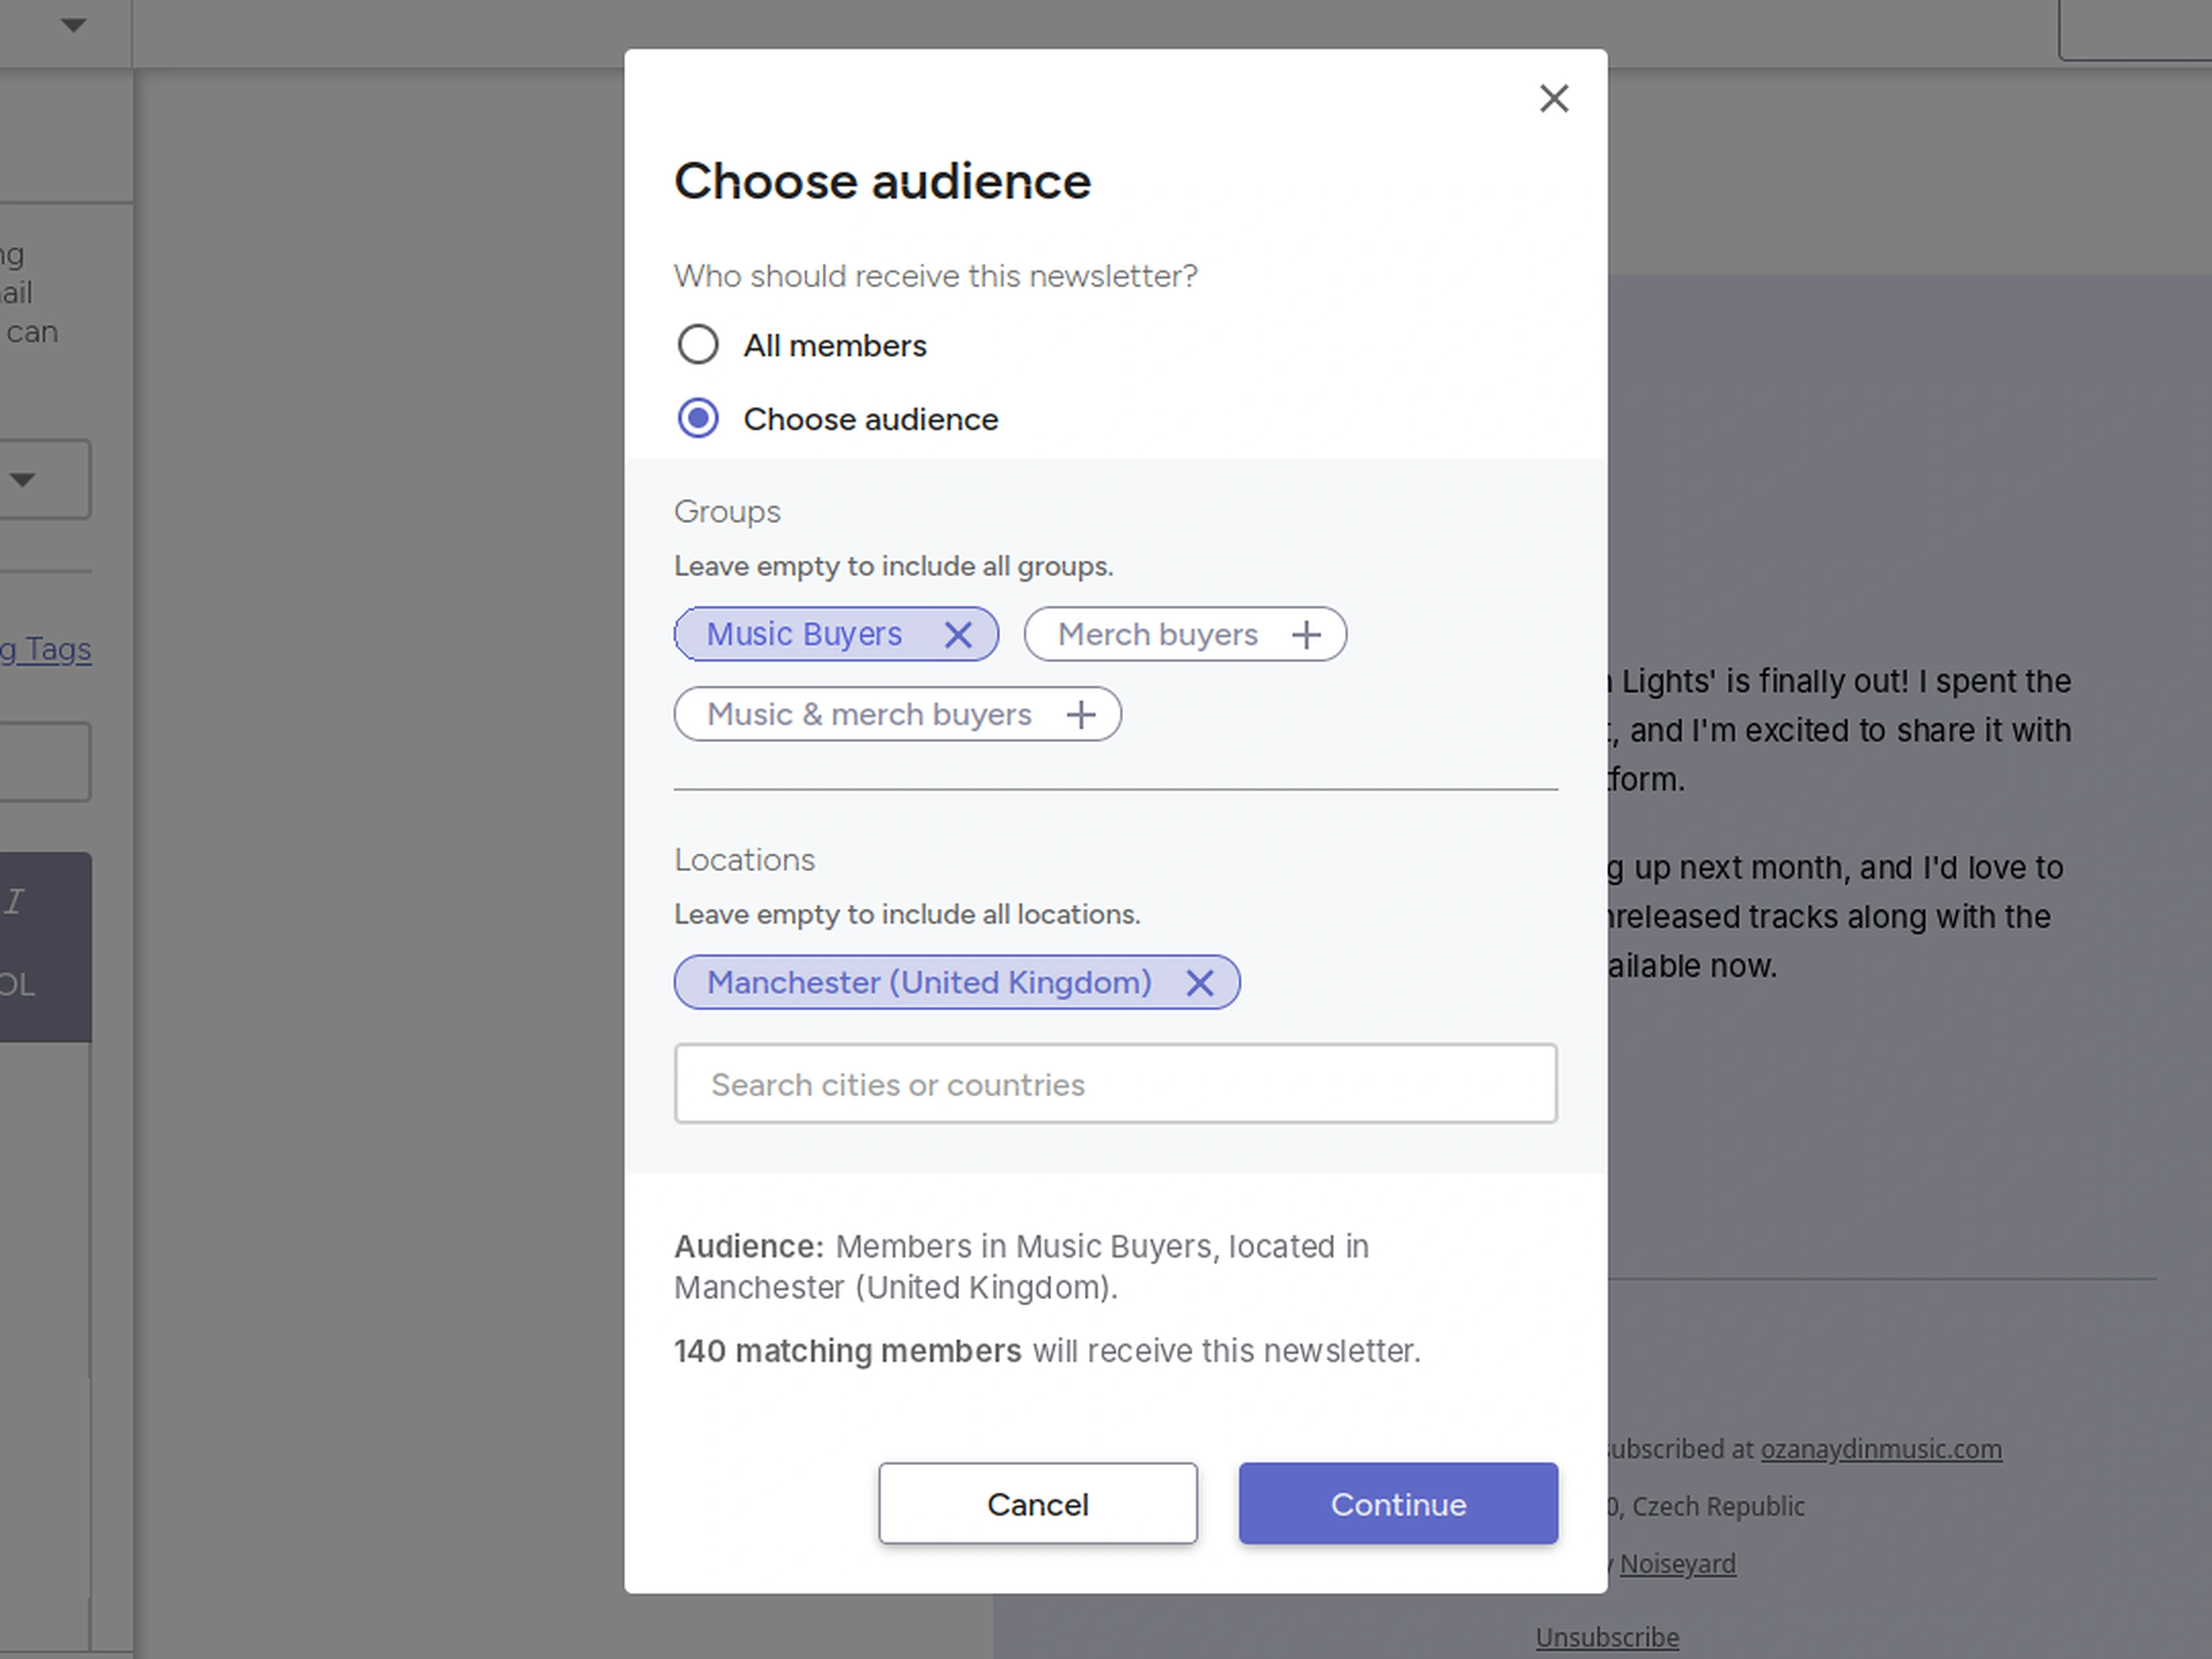Open ozanaydinmusic.com link in newsletter footer
2212x1659 pixels.
(1881, 1449)
